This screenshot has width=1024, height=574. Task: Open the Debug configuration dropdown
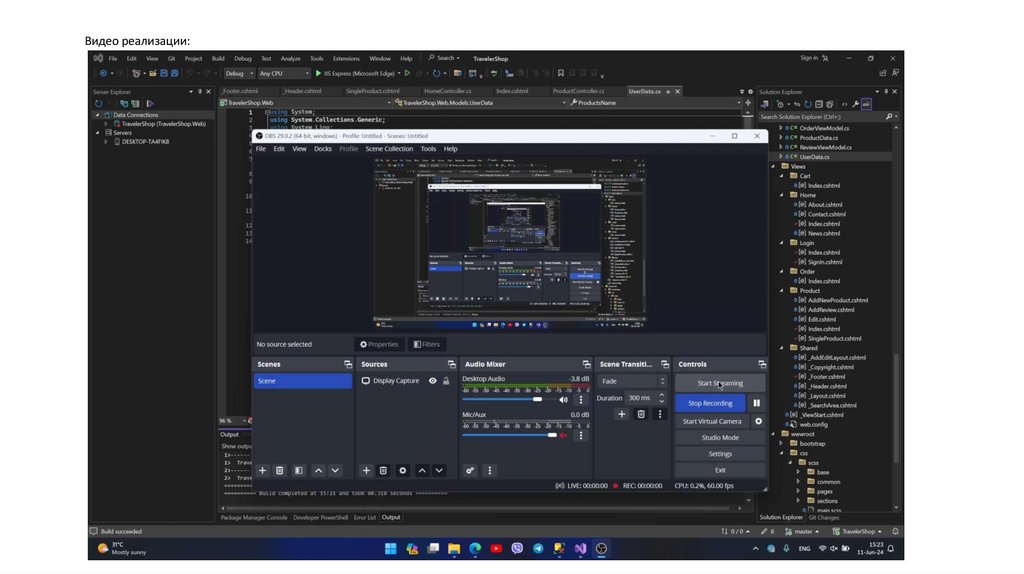[x=238, y=73]
